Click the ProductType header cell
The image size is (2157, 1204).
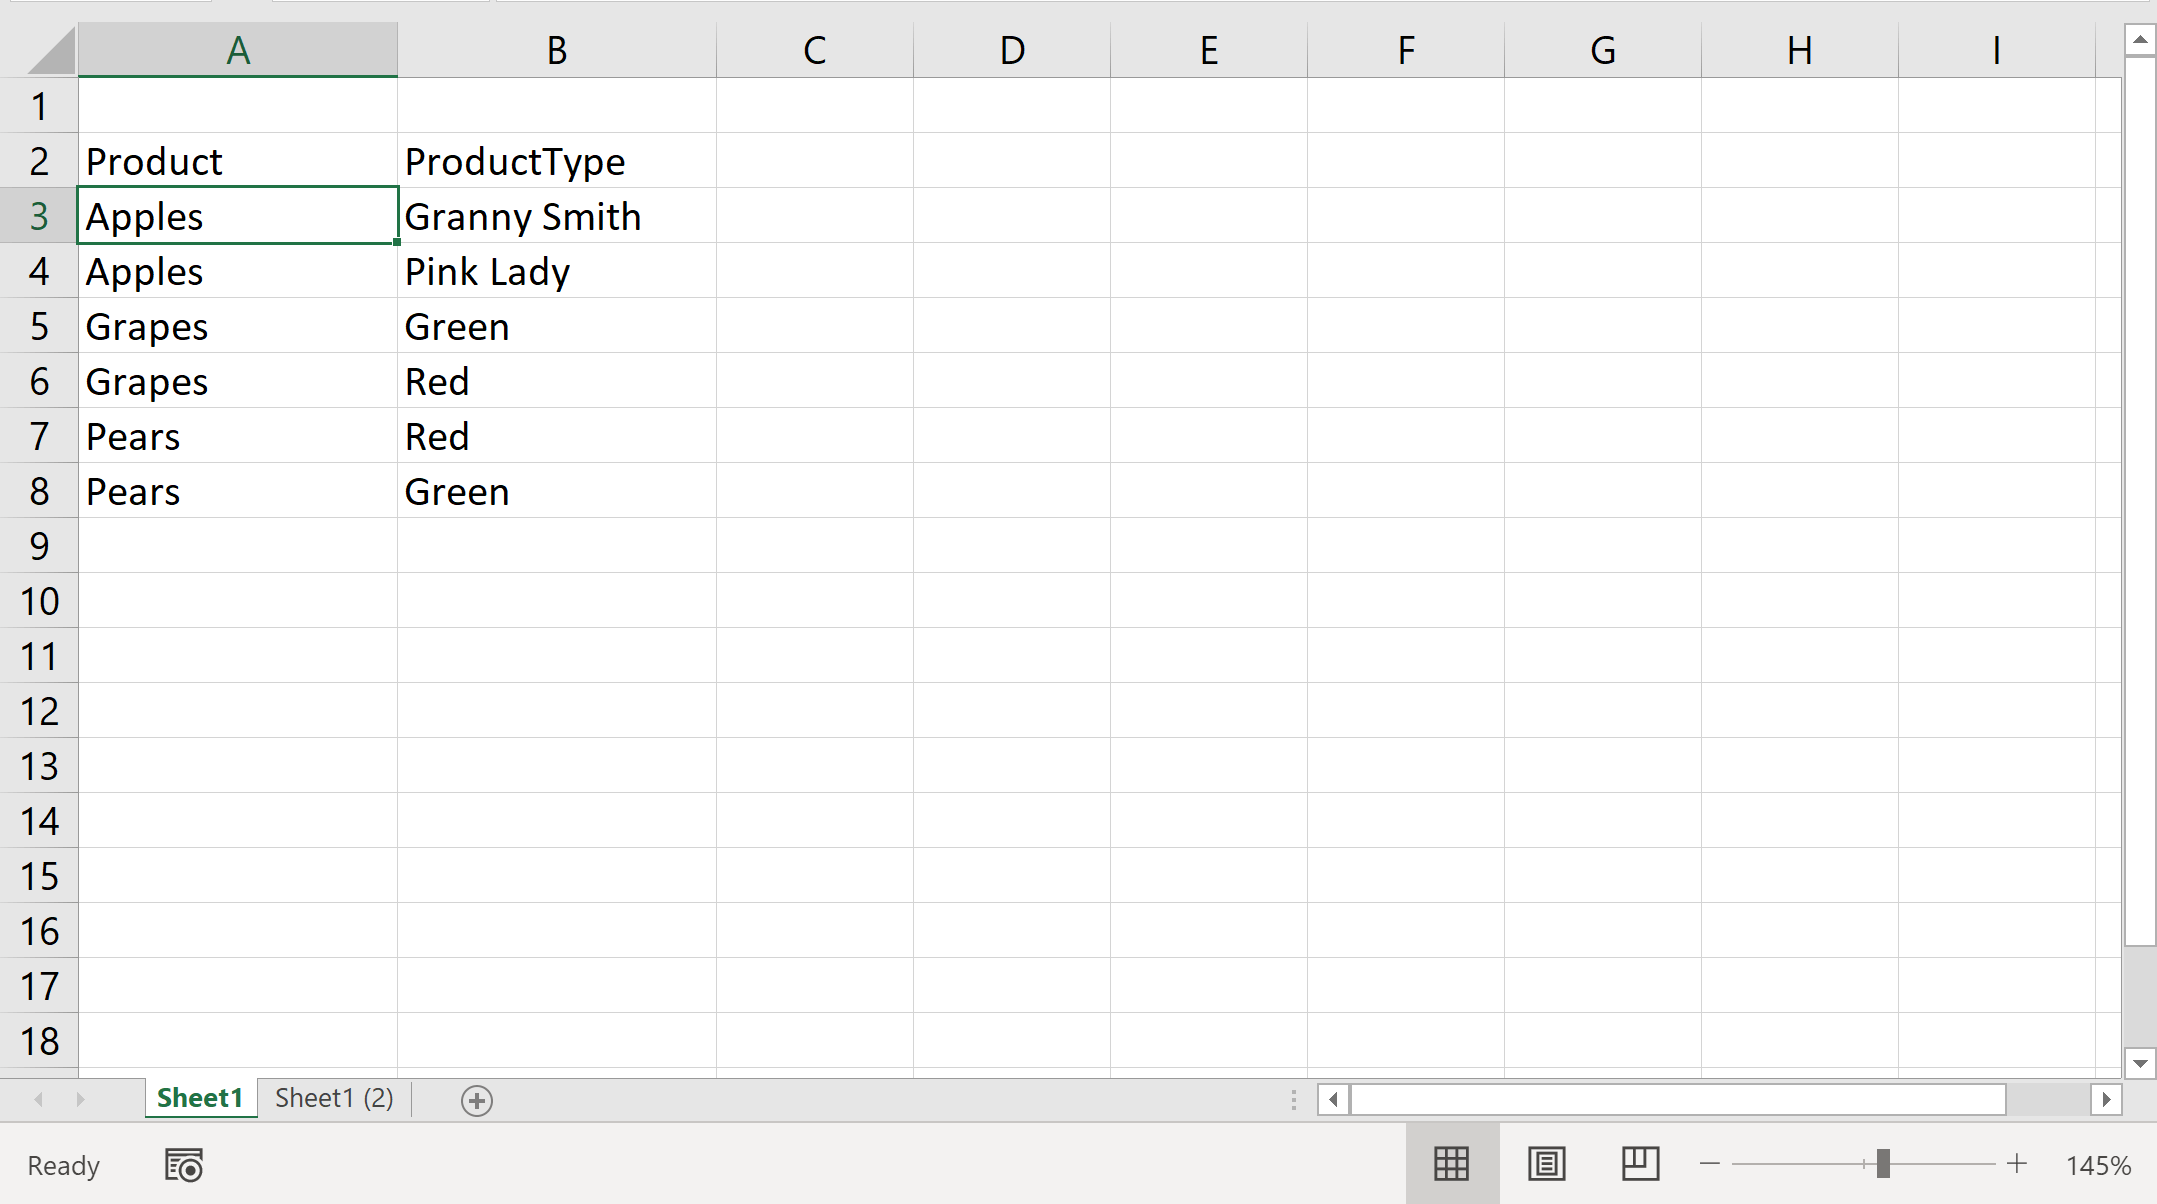(x=556, y=162)
